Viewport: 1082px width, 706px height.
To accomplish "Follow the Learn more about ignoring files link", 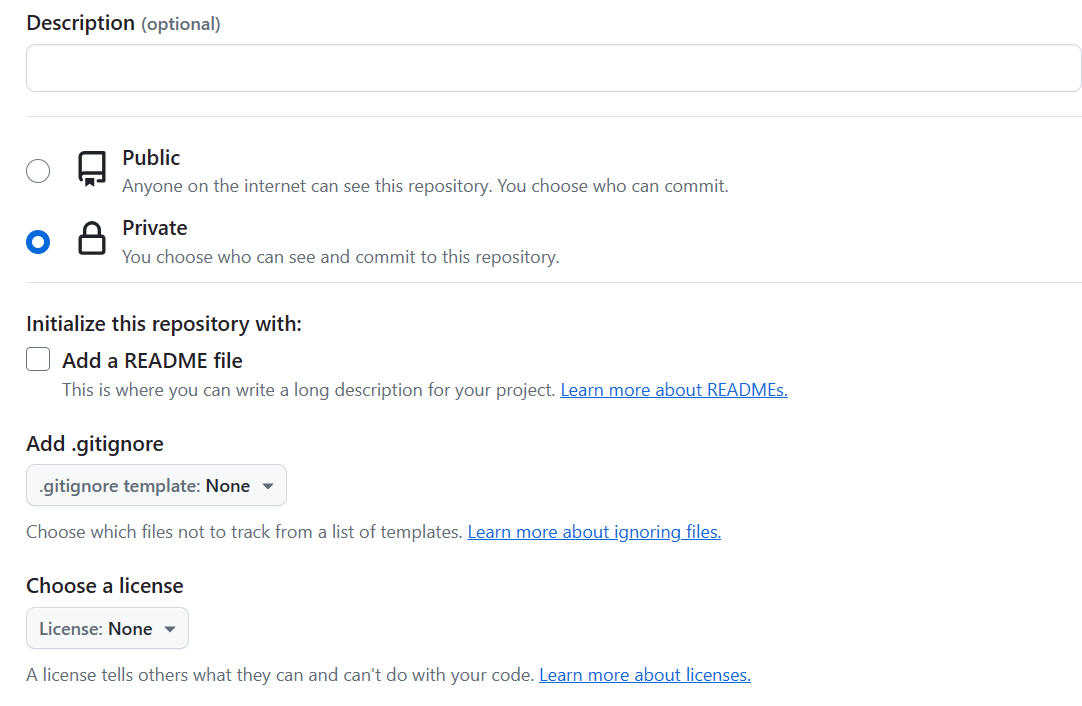I will pos(594,532).
